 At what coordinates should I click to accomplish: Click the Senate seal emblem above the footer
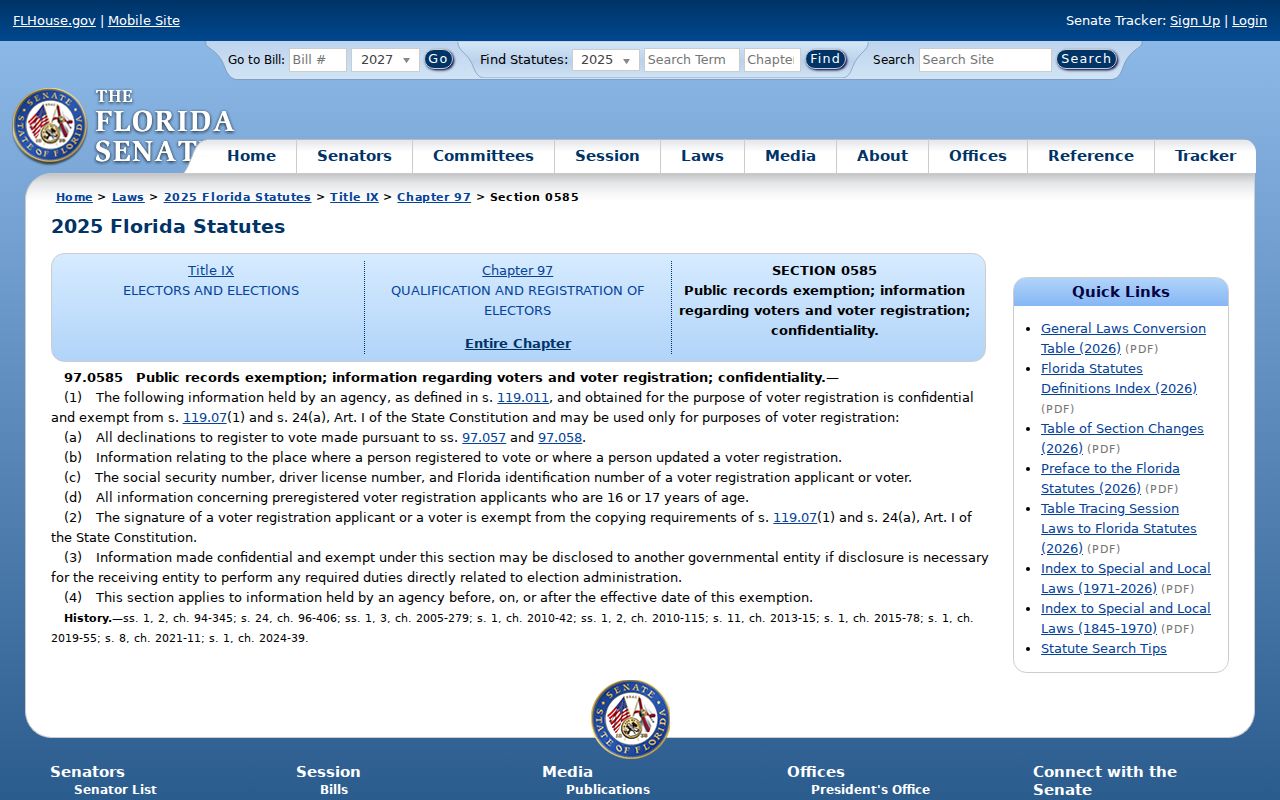coord(630,719)
